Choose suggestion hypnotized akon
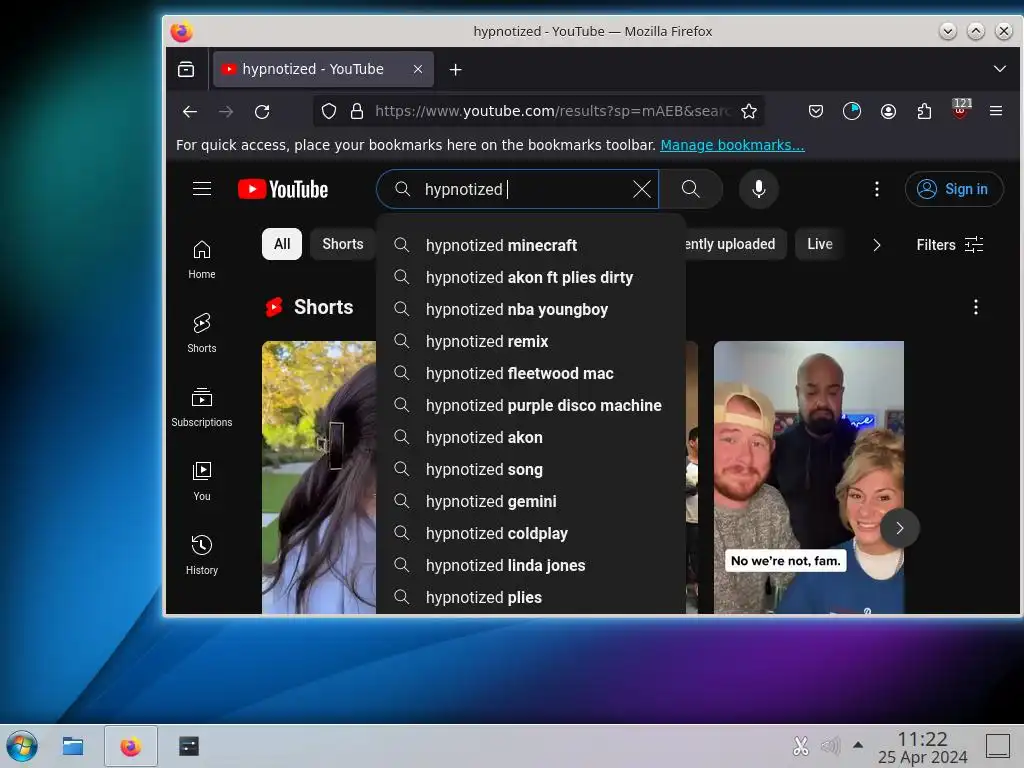Viewport: 1024px width, 768px height. pyautogui.click(x=531, y=438)
